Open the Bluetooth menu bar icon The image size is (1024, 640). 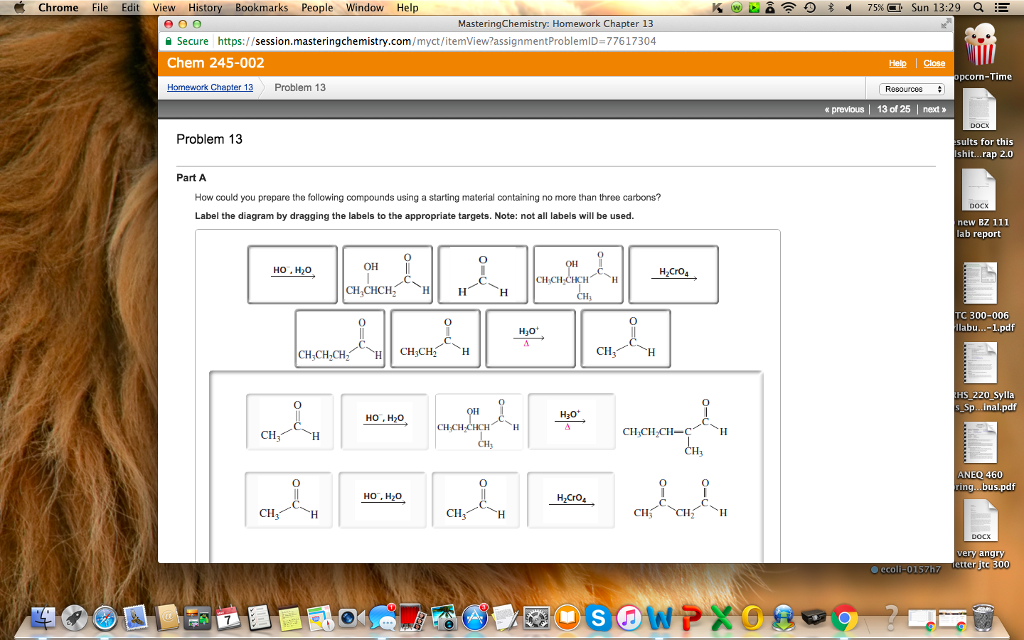[x=831, y=8]
